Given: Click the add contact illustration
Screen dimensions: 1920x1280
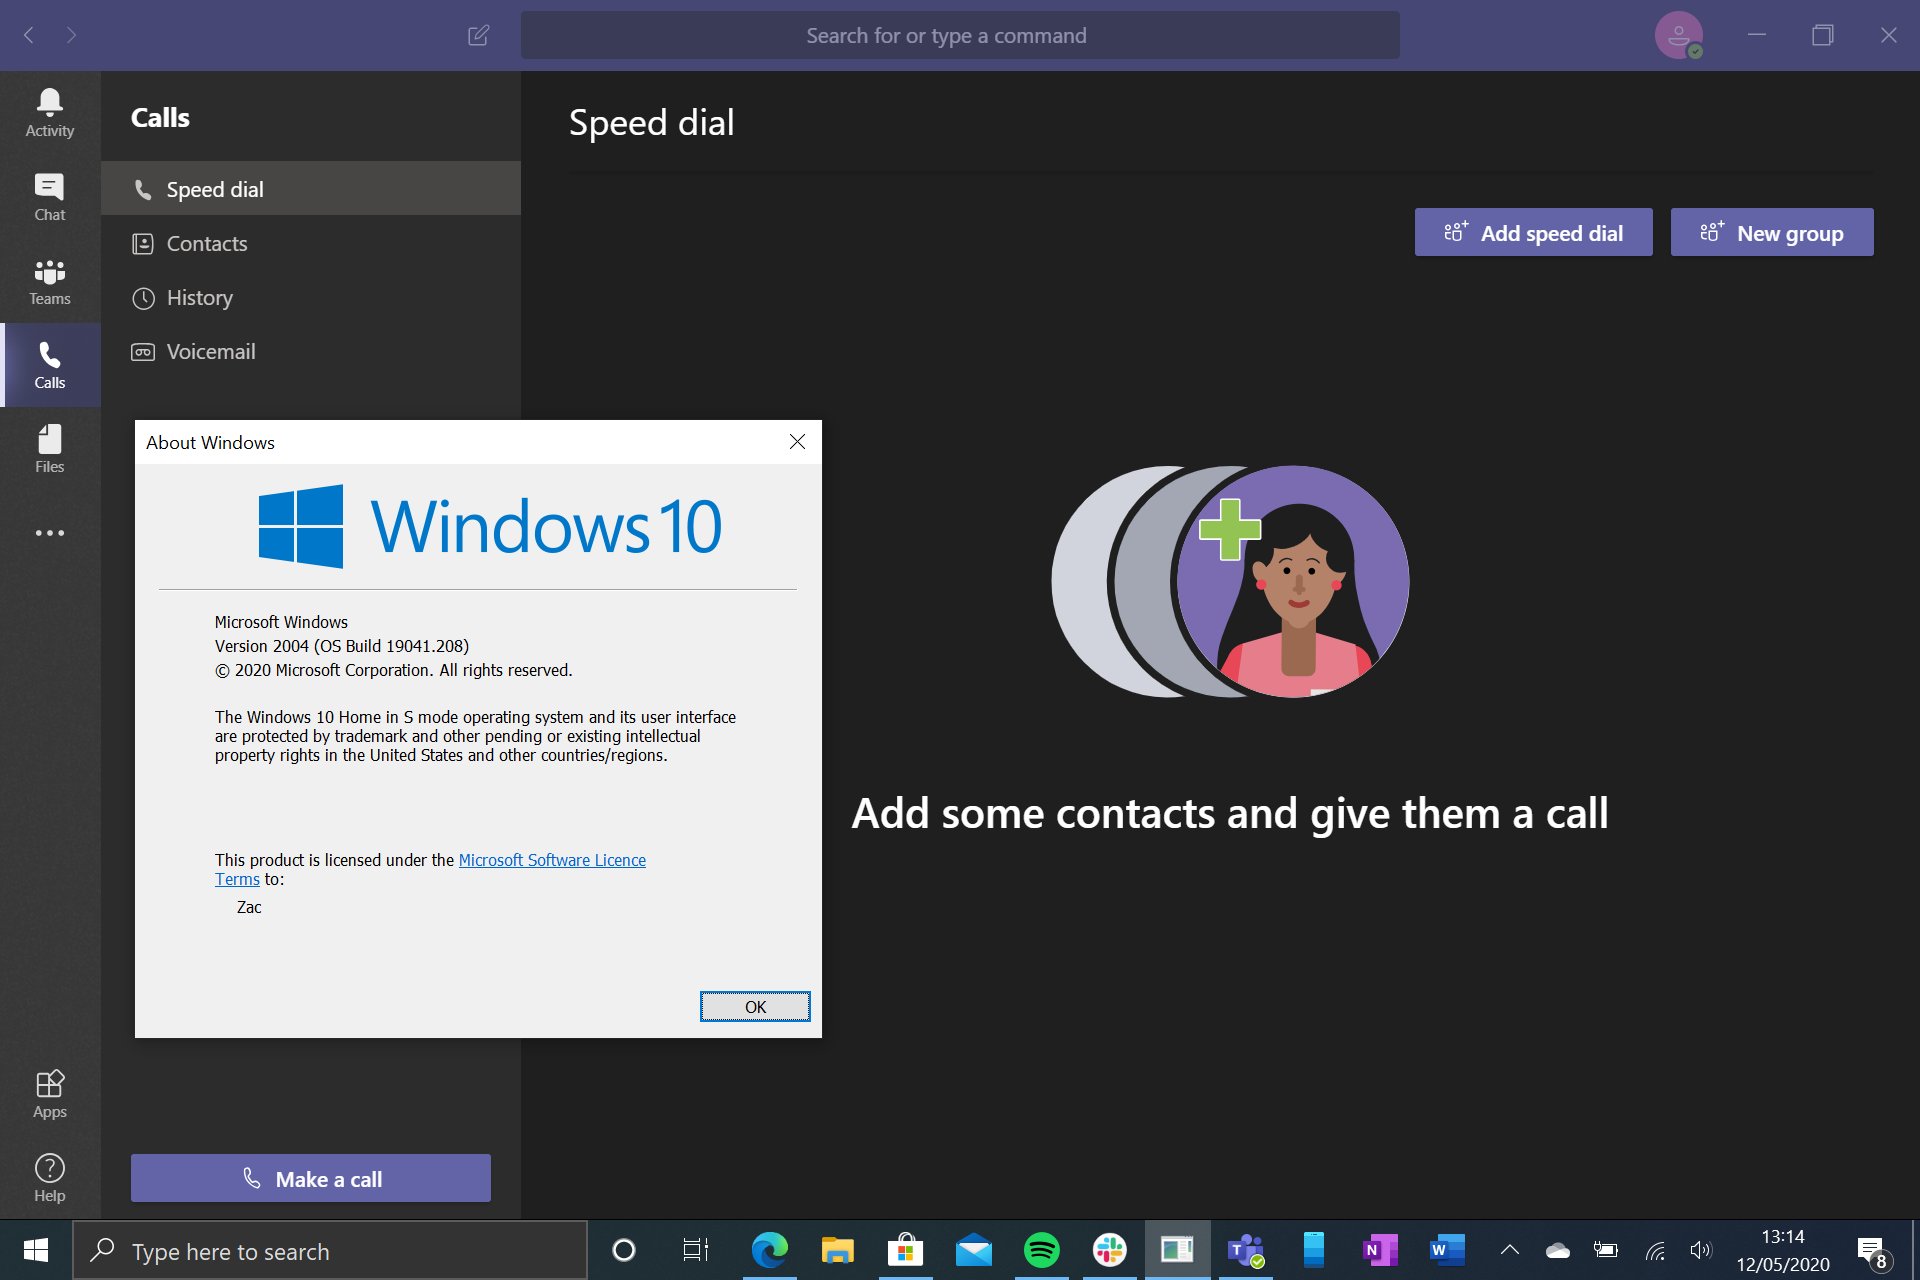Looking at the screenshot, I should [x=1230, y=581].
